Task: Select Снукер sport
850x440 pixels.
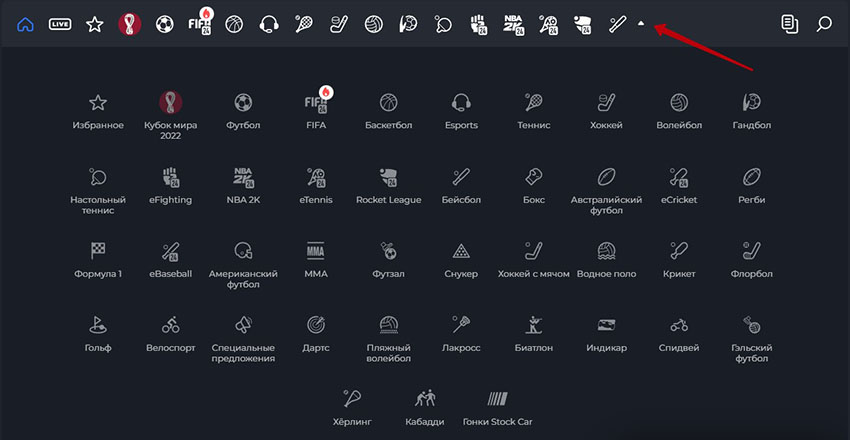Action: tap(461, 260)
